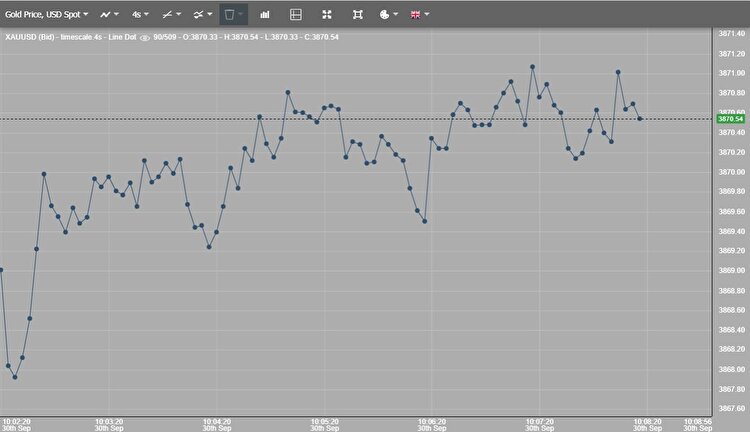
Task: Click the bar chart volume icon
Action: [x=265, y=15]
